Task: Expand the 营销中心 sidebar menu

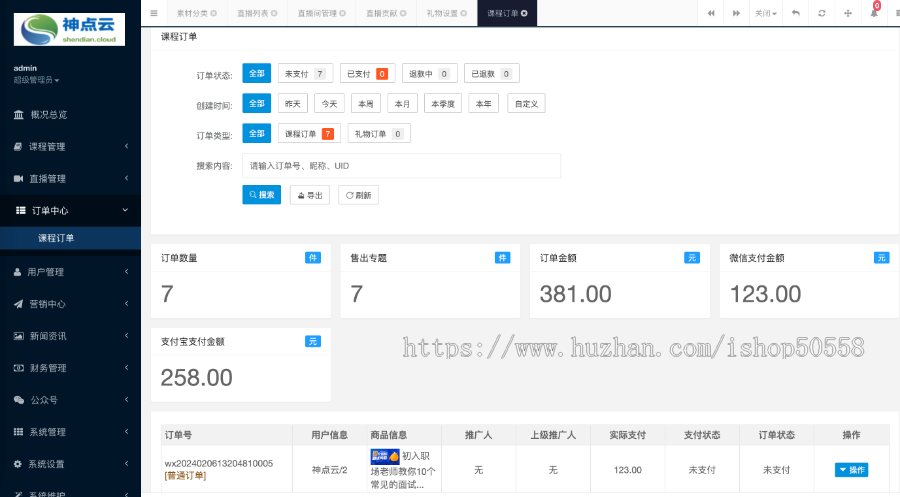Action: (70, 304)
